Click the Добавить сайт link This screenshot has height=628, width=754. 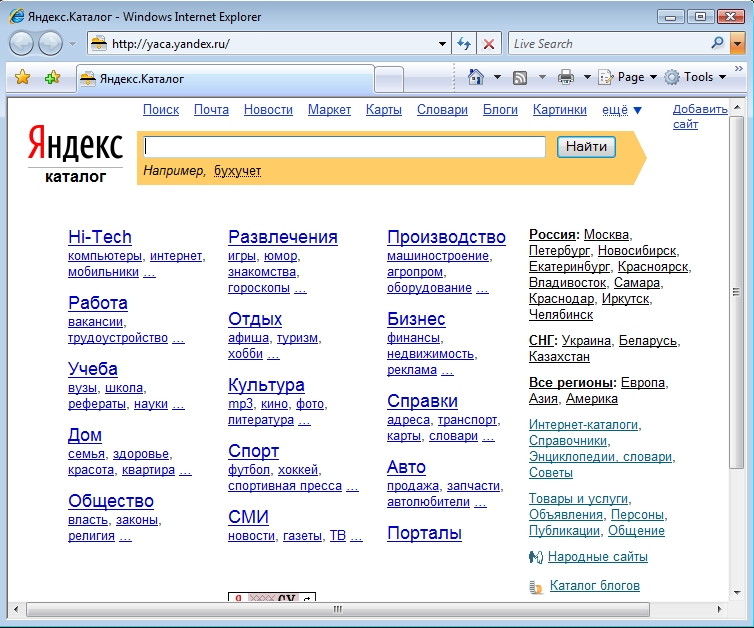pyautogui.click(x=700, y=117)
